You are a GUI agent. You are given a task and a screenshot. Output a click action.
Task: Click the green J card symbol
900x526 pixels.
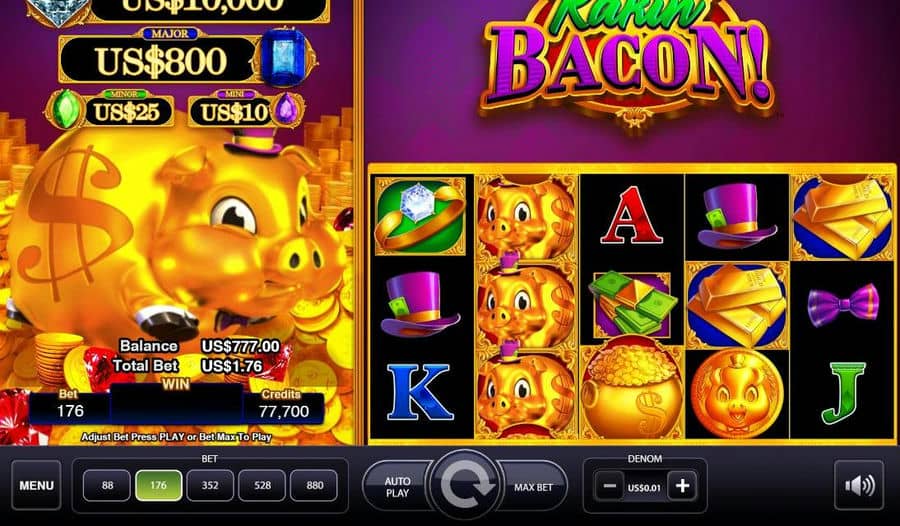coord(843,392)
